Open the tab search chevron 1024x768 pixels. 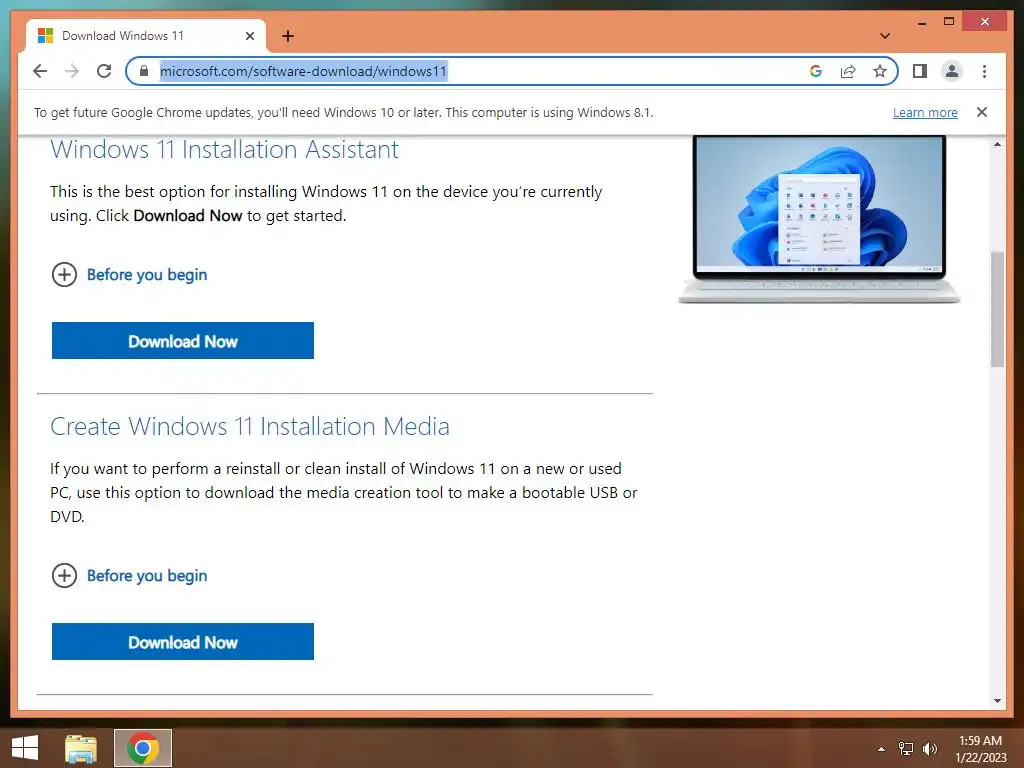pos(884,36)
